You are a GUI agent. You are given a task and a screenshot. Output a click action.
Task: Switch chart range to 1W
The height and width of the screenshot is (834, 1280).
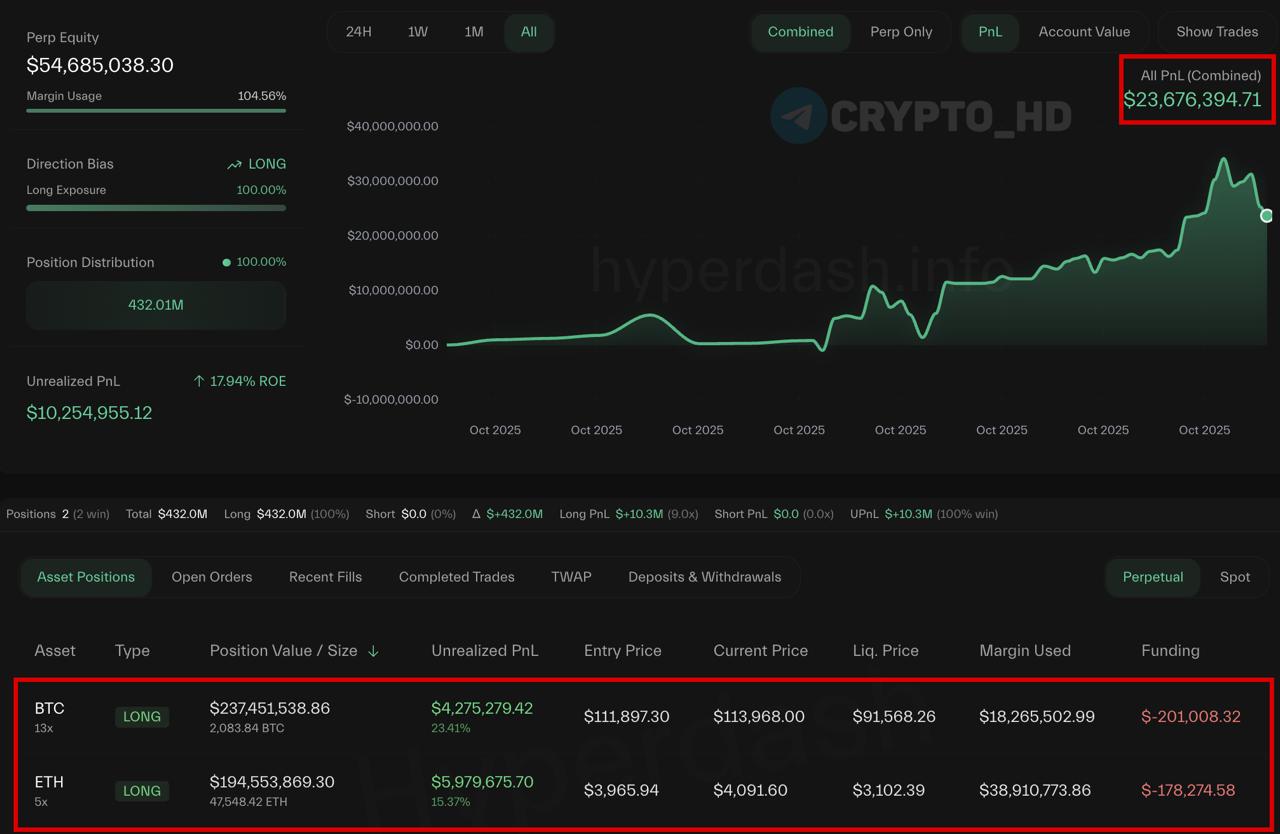click(418, 32)
